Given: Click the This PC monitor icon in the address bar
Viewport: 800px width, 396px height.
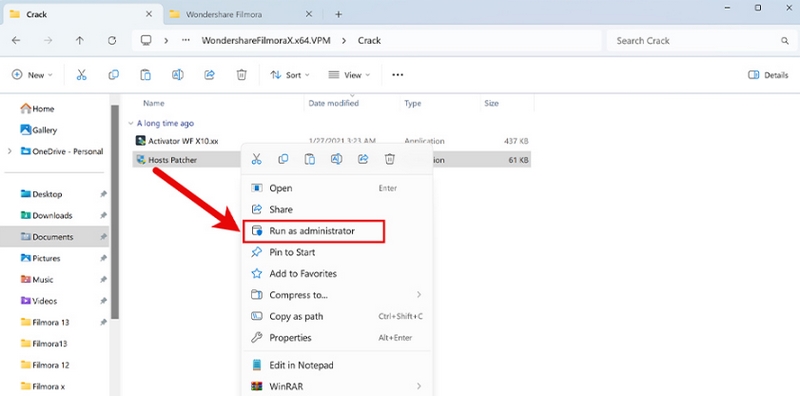Looking at the screenshot, I should [146, 40].
